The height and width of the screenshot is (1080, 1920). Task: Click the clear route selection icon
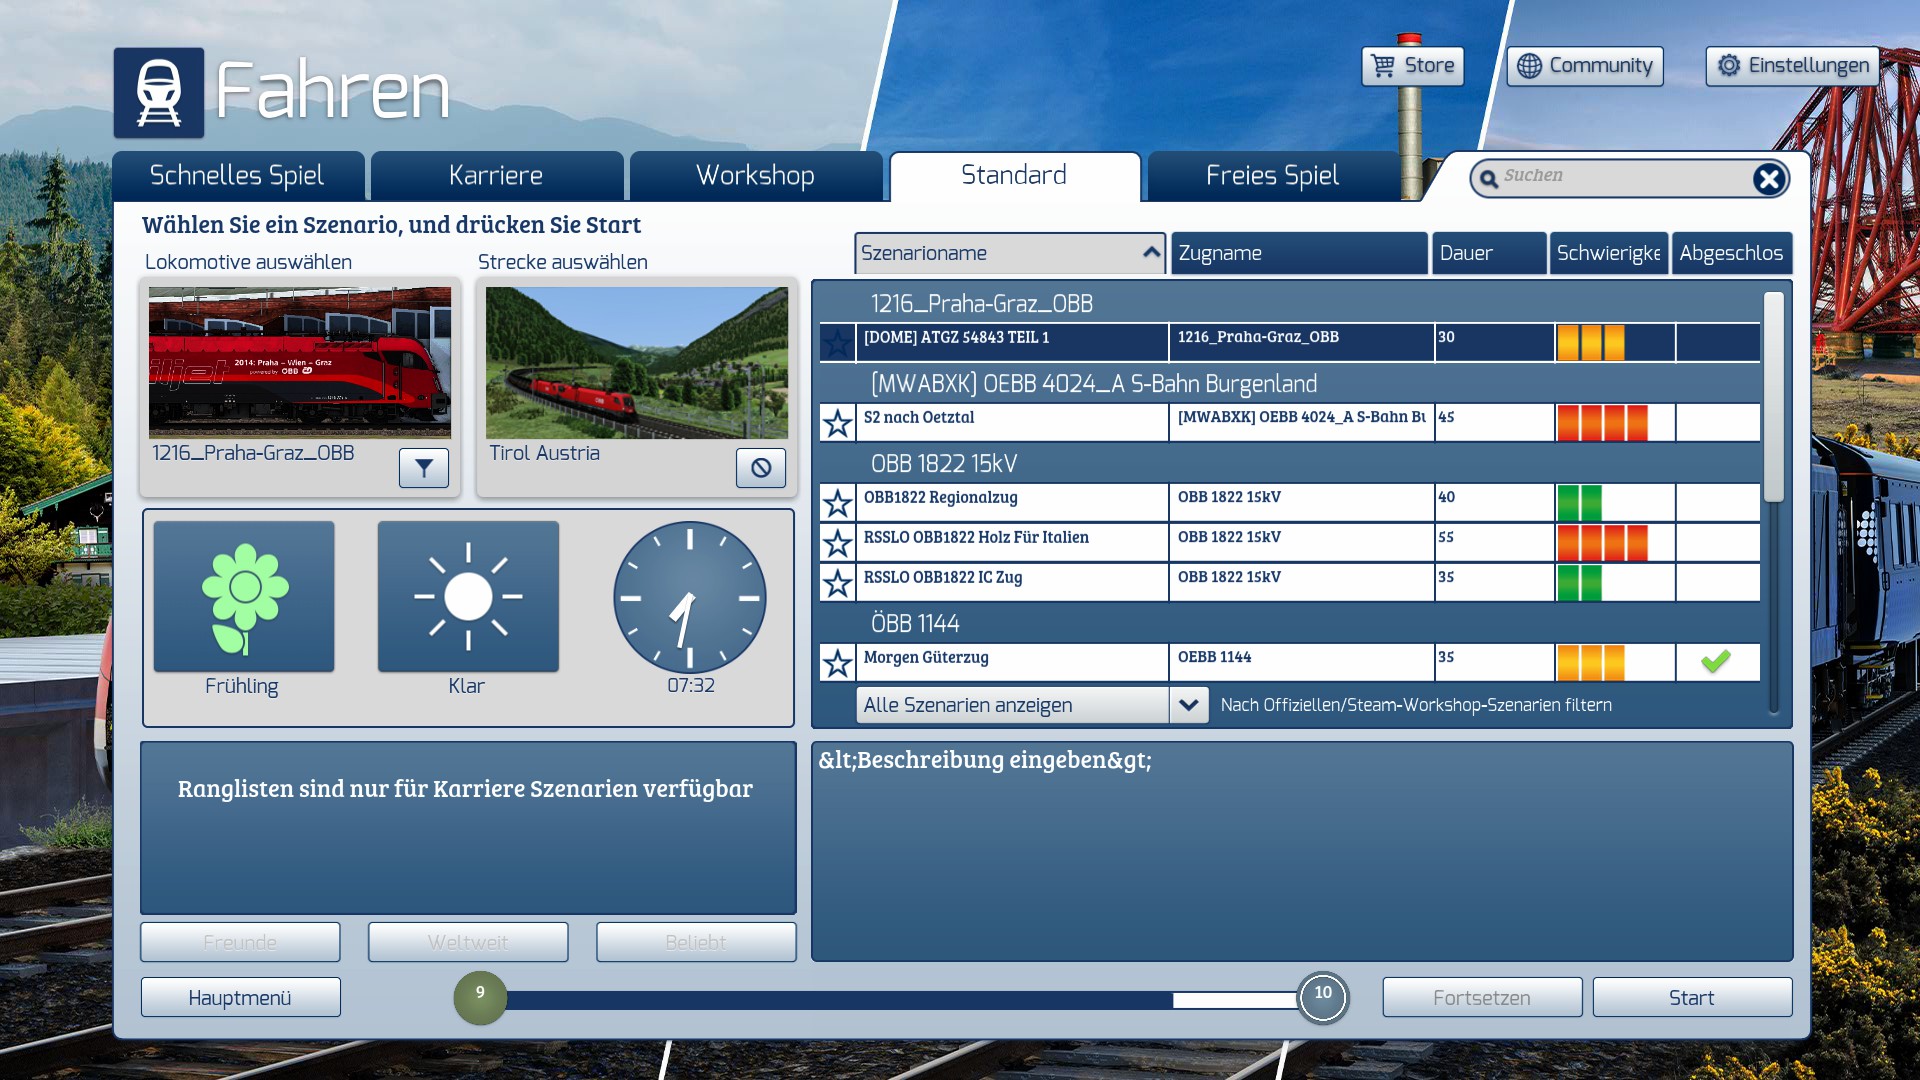point(761,467)
